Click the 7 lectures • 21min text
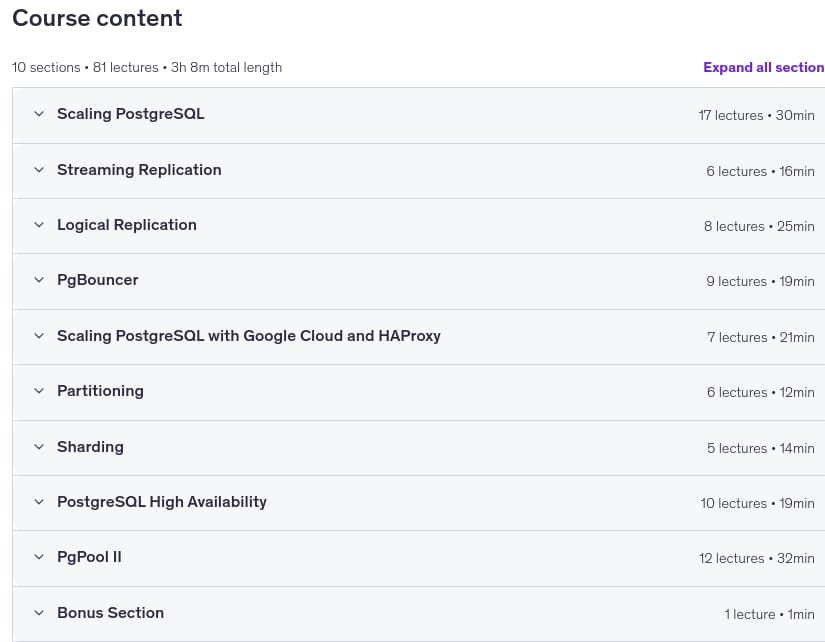 pyautogui.click(x=761, y=337)
